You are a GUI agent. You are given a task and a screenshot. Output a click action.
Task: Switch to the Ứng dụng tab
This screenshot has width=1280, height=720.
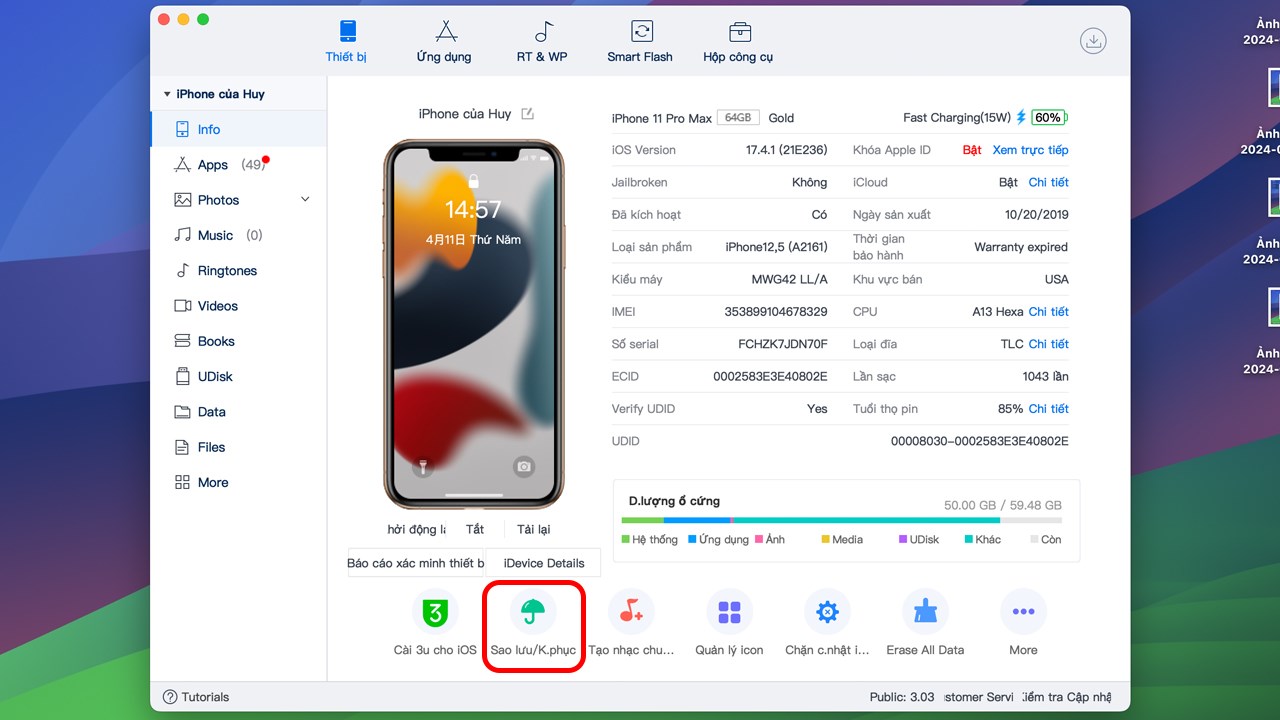444,41
